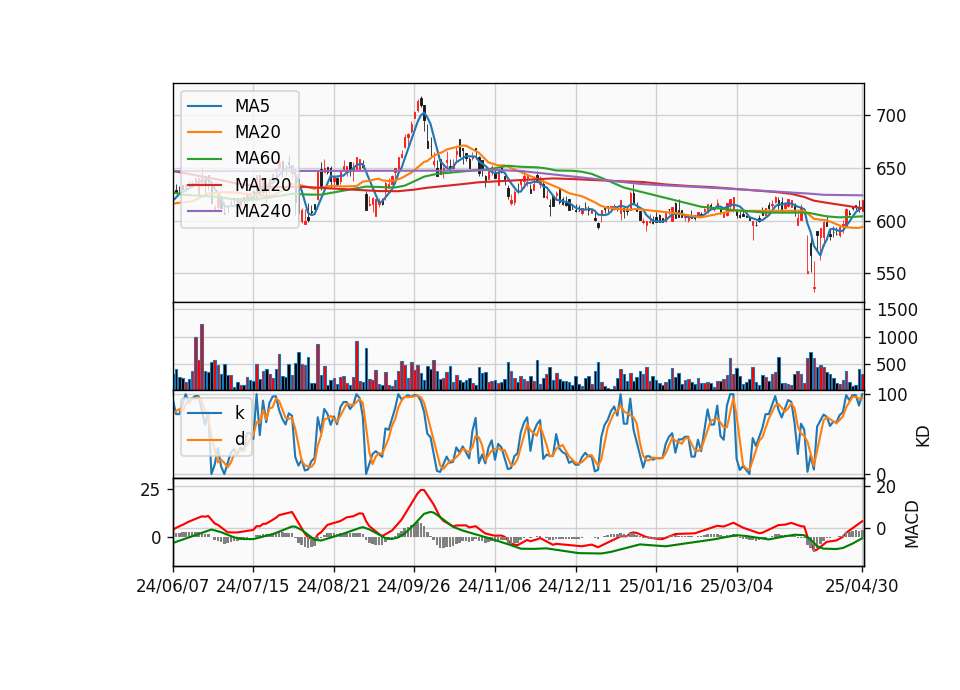Click the 25/01/16 date label

click(x=656, y=586)
